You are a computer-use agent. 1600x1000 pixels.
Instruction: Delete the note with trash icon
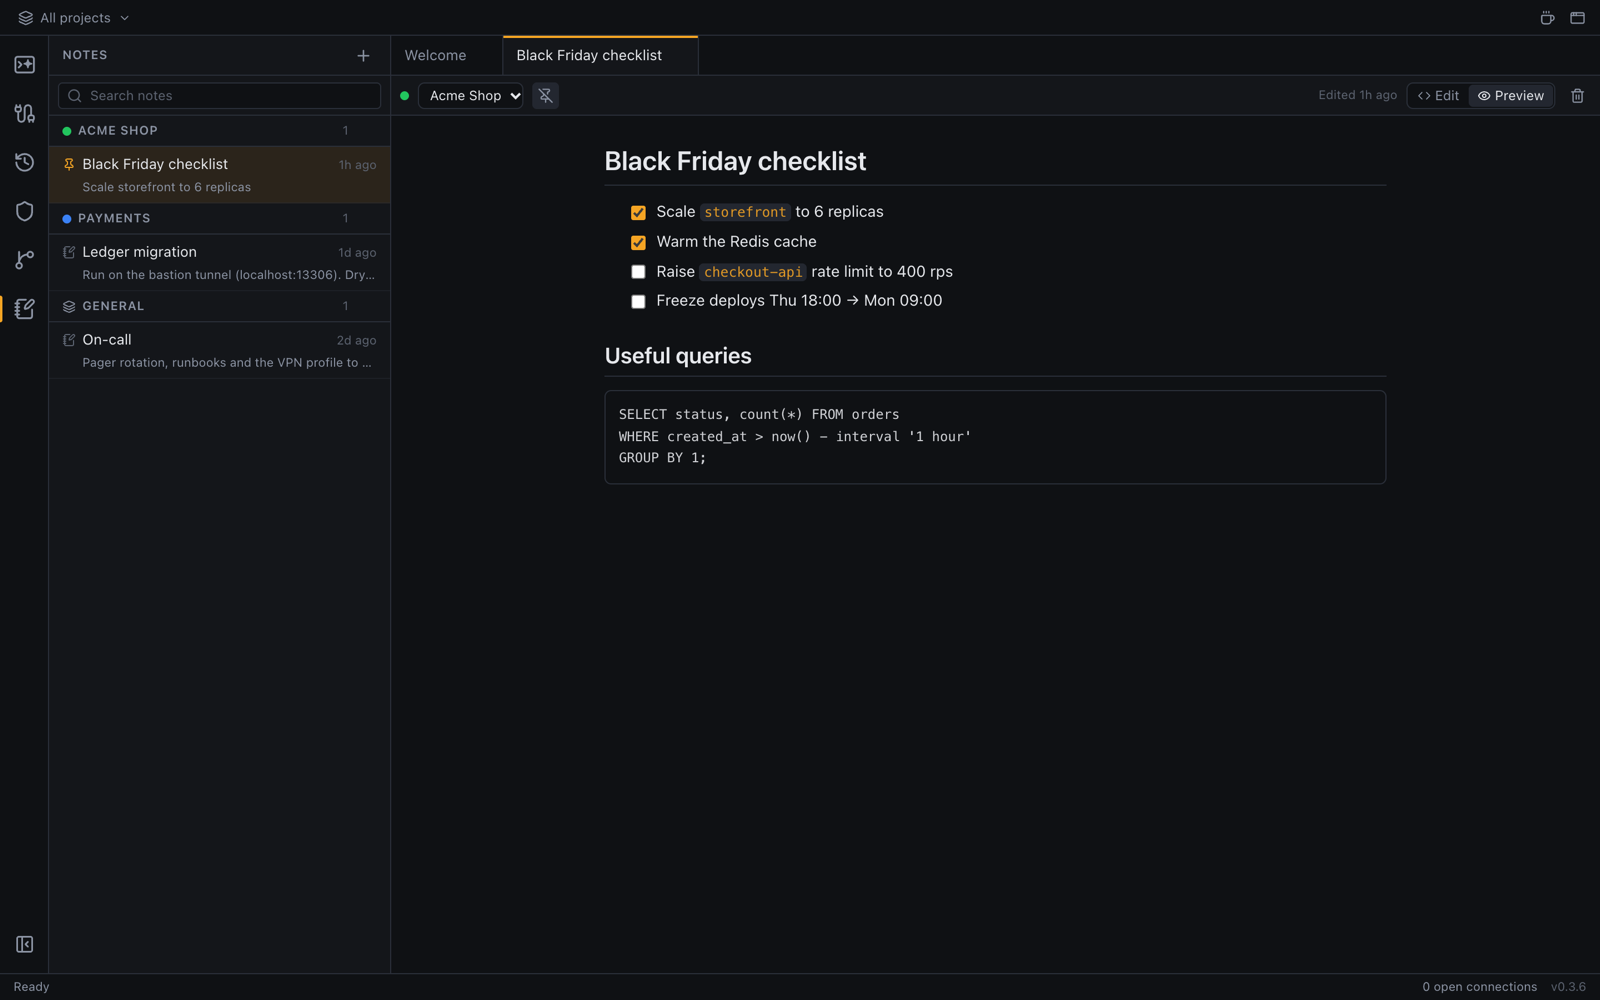1577,96
